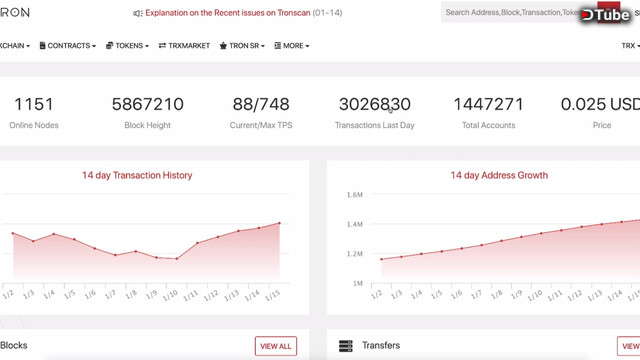Click the Online Nodes label
Screen dimensions: 640x360
click(x=34, y=125)
